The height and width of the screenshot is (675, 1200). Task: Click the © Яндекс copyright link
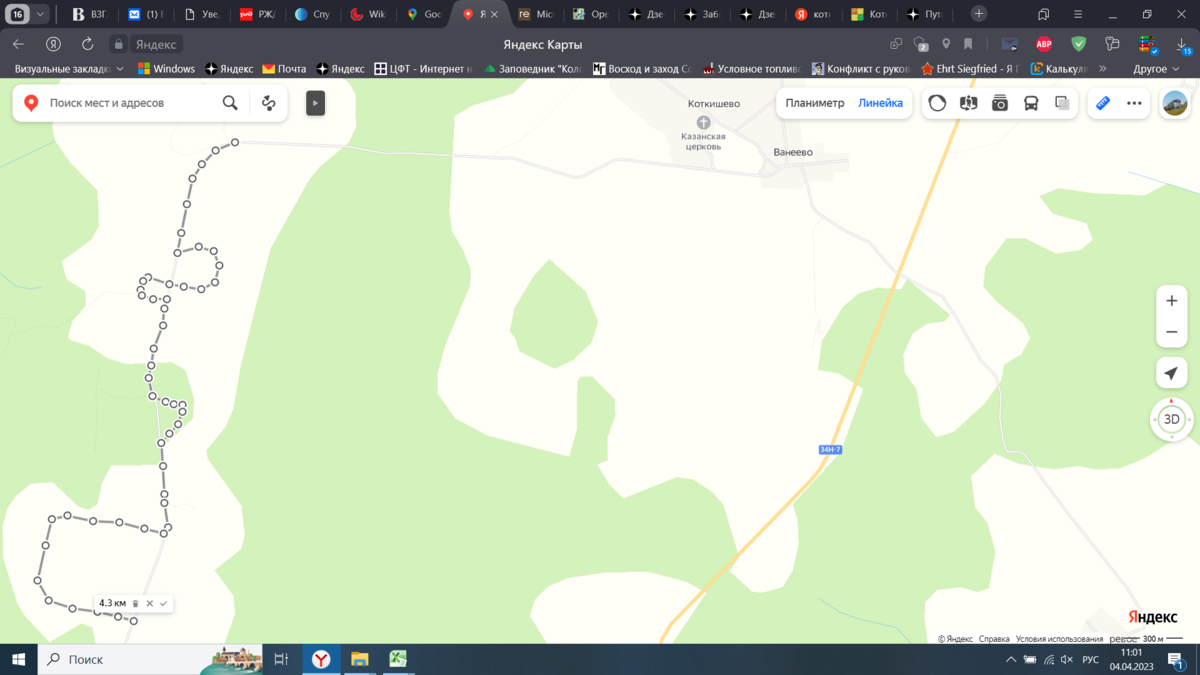955,639
